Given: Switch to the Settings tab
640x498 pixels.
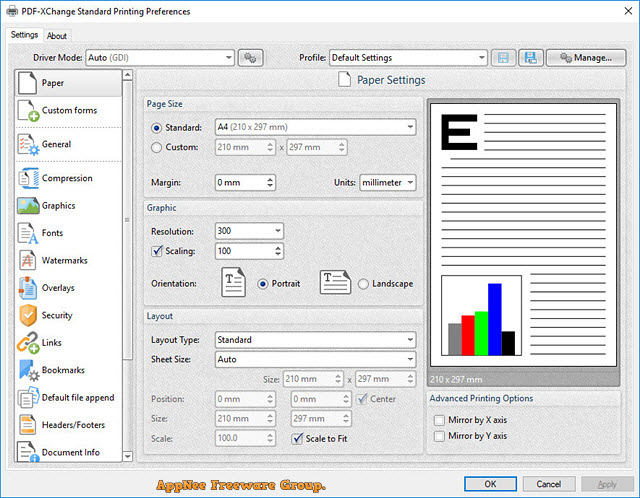Looking at the screenshot, I should click(x=24, y=35).
